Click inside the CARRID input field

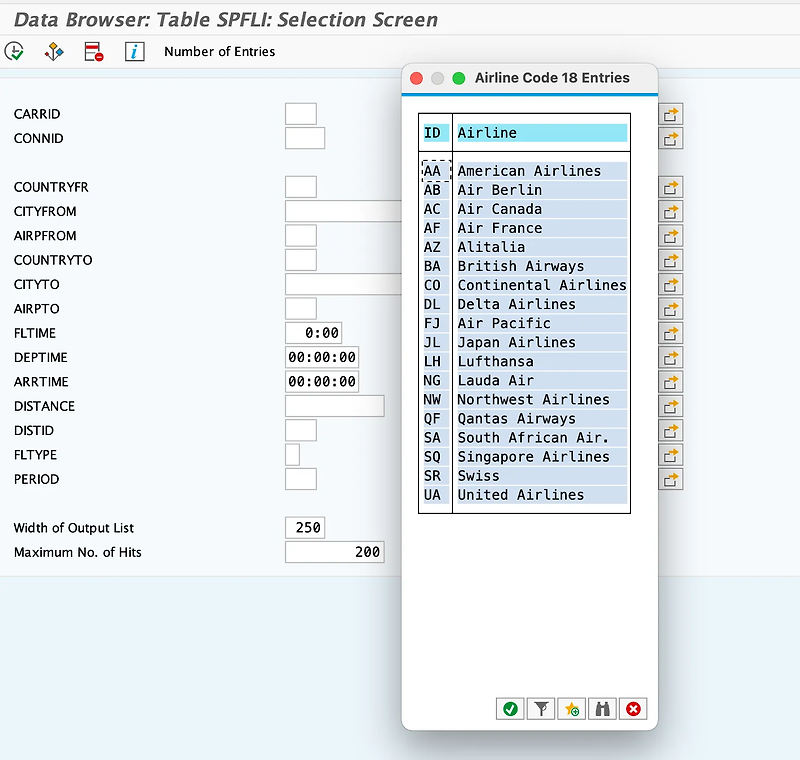300,113
